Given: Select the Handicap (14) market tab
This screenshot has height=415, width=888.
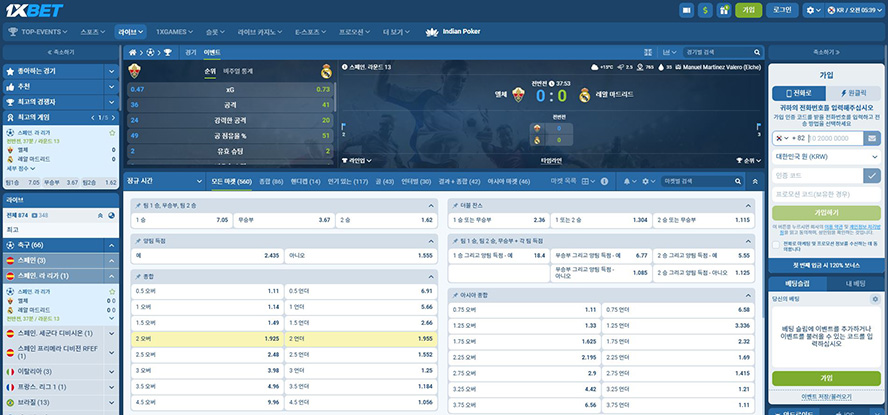Looking at the screenshot, I should (305, 181).
